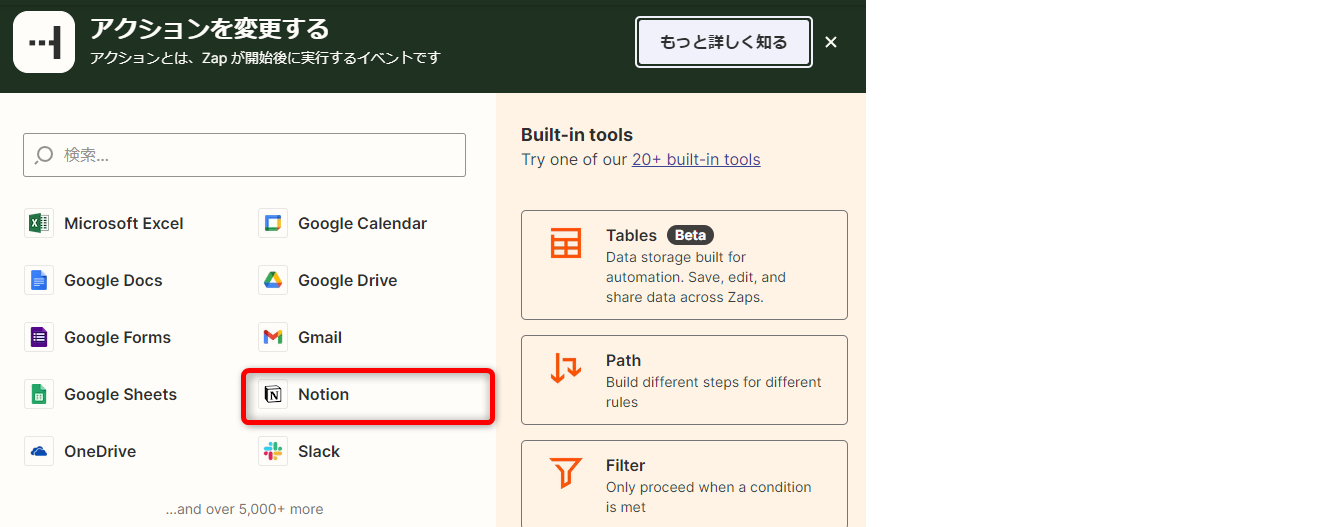The width and height of the screenshot is (1344, 527).
Task: Open the Tables built-in tool card
Action: pos(684,265)
